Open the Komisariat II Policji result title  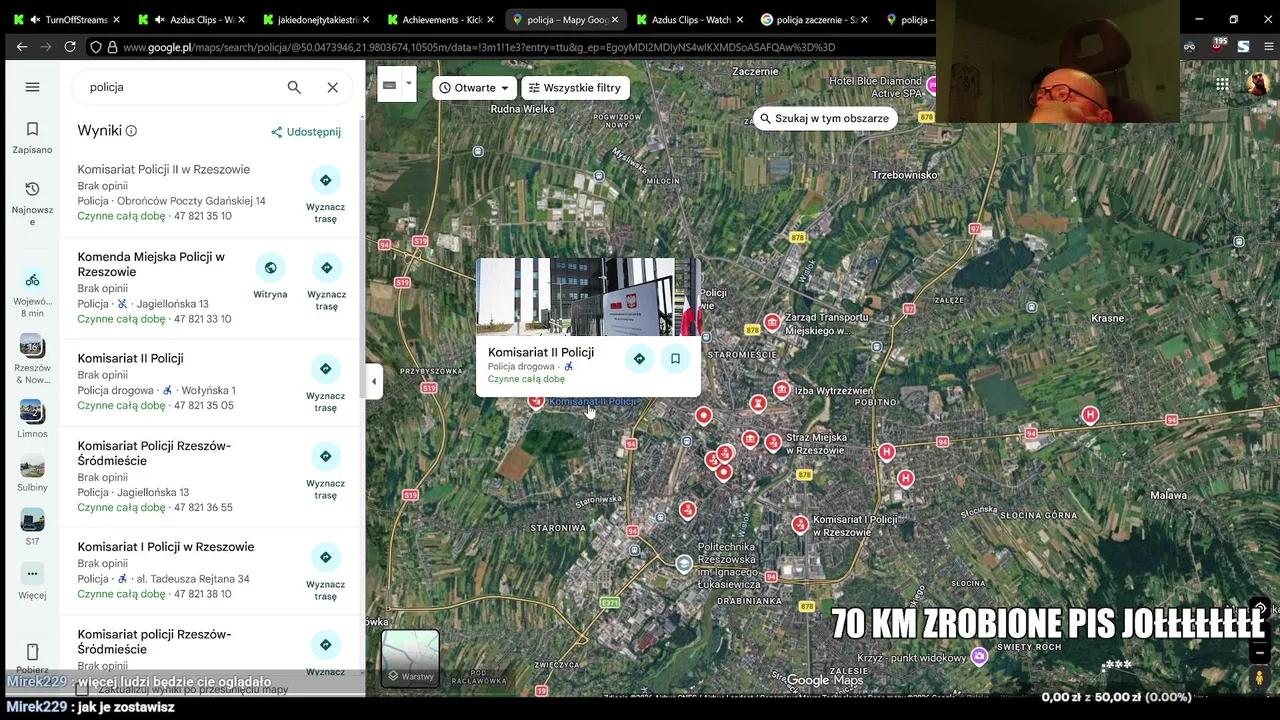tap(130, 358)
